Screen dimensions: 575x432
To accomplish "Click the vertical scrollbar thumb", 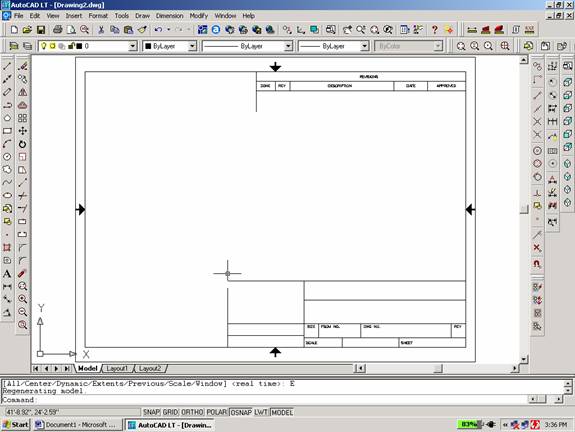I will (524, 209).
